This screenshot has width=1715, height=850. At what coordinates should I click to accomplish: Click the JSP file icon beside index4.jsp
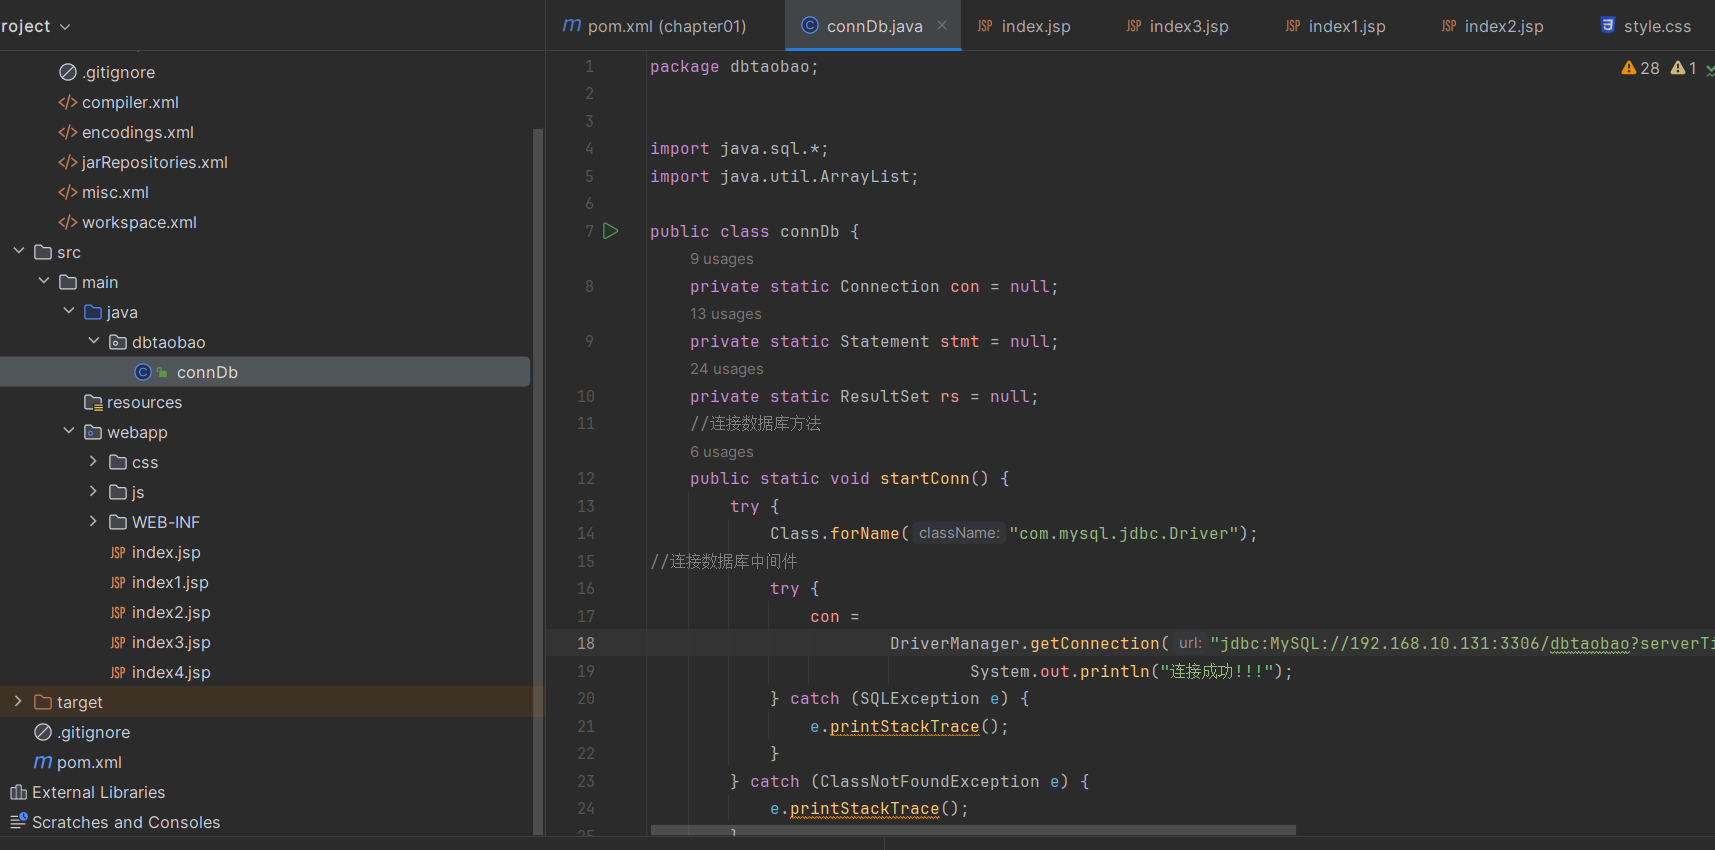click(x=118, y=672)
